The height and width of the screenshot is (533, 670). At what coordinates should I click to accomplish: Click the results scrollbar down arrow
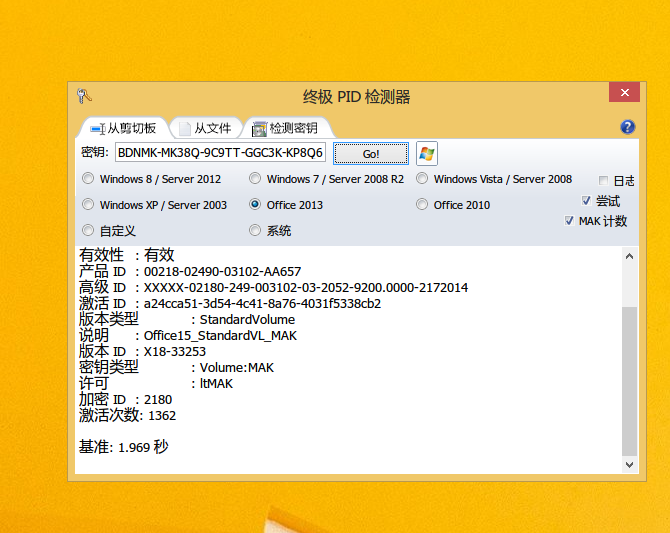coord(629,465)
